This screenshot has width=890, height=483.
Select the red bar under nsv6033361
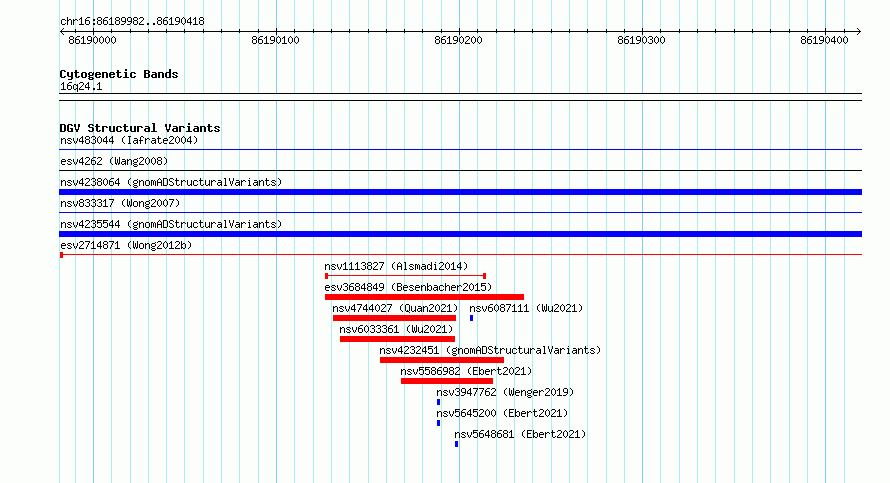pyautogui.click(x=397, y=339)
